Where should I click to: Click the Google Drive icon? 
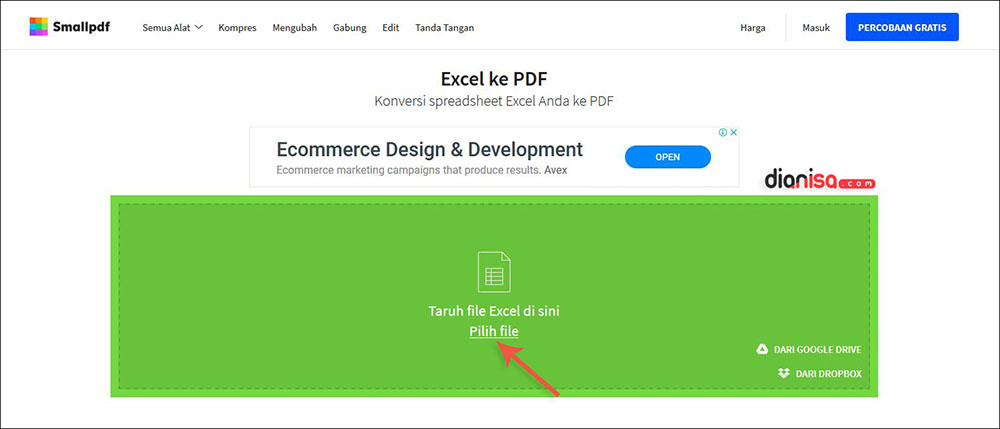(x=761, y=350)
